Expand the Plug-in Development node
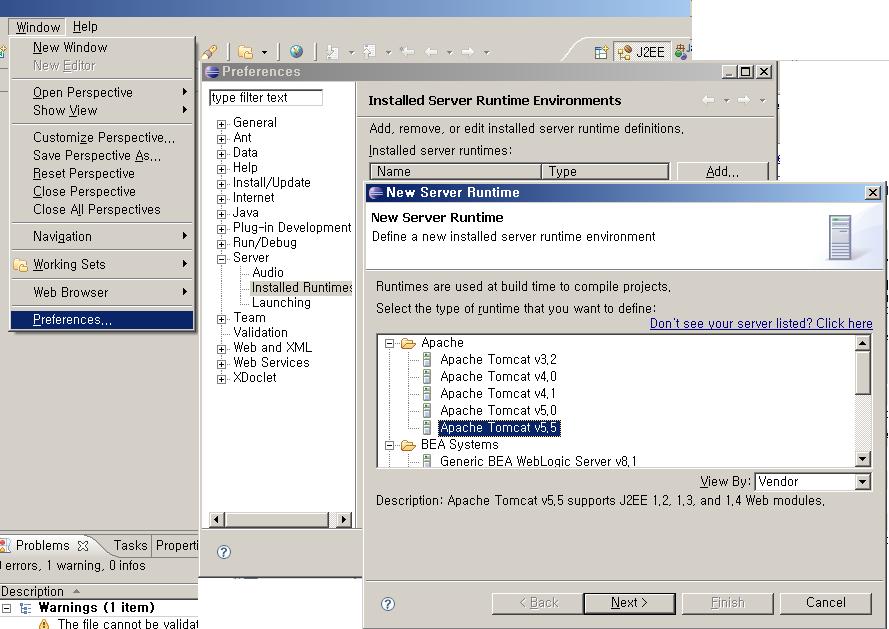 tap(222, 229)
